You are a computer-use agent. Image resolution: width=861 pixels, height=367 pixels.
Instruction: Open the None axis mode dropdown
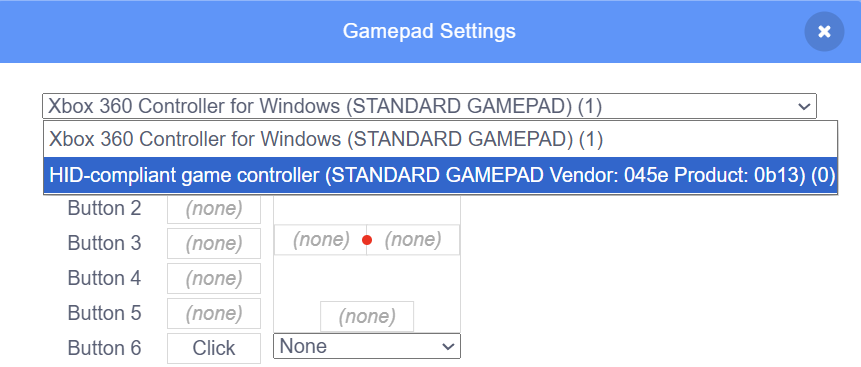(x=367, y=346)
